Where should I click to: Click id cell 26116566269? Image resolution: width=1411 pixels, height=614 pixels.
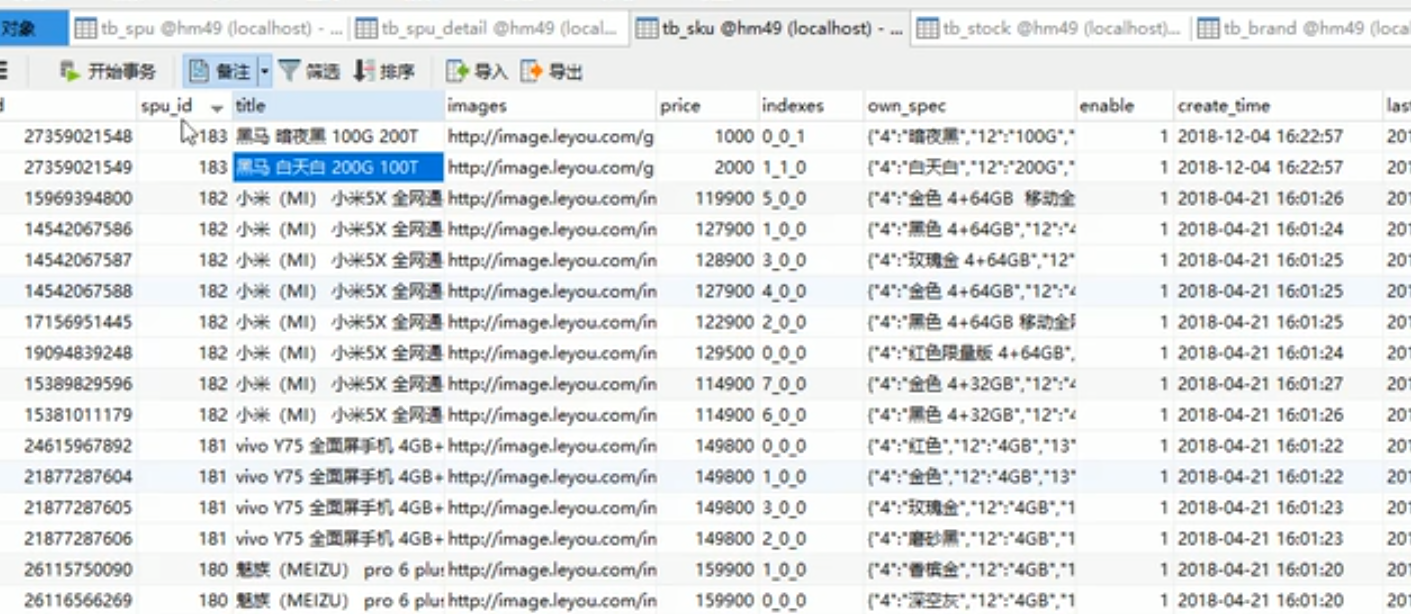[78, 600]
